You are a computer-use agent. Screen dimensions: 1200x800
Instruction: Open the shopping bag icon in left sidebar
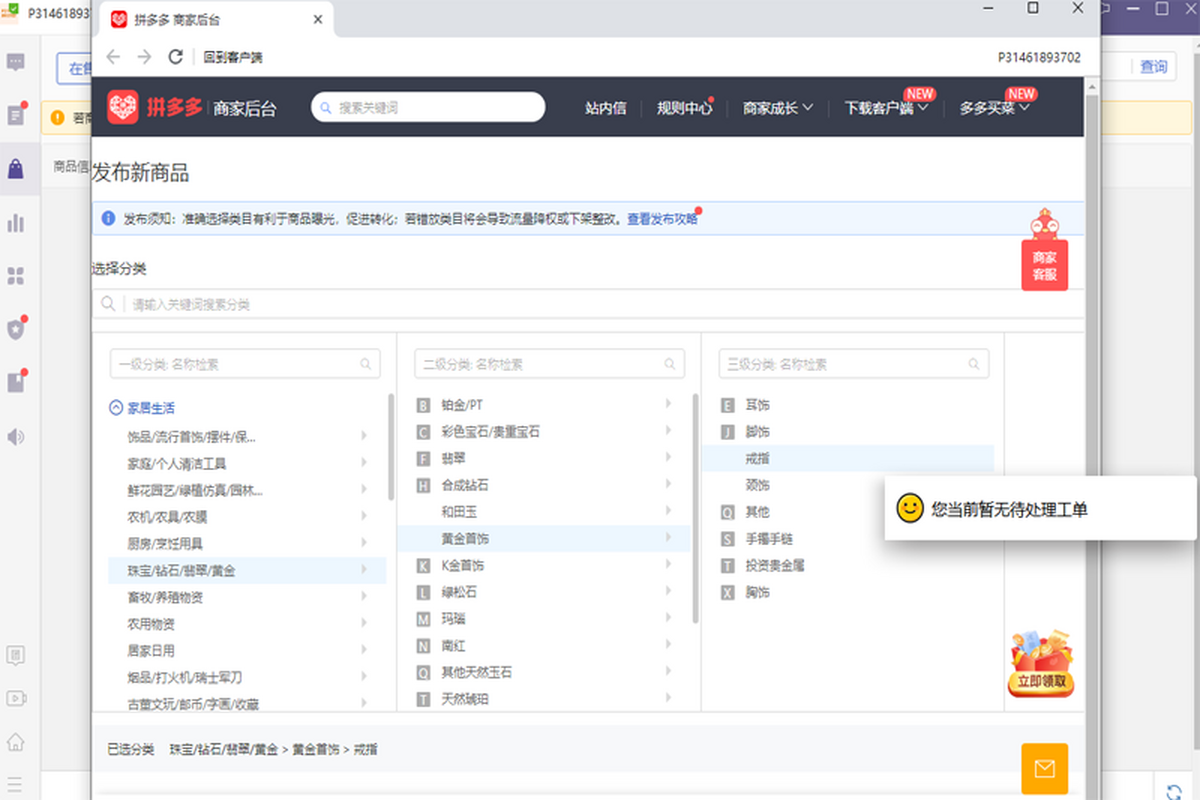pos(15,168)
